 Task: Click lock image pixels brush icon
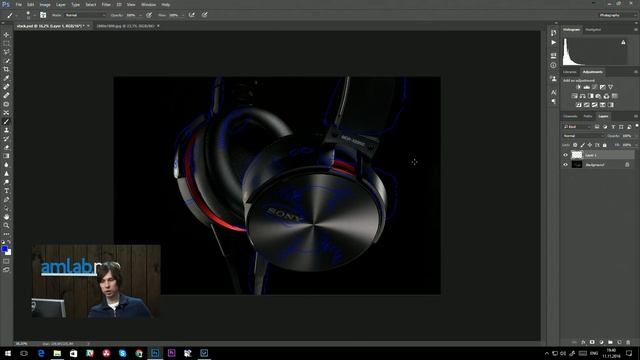582,145
